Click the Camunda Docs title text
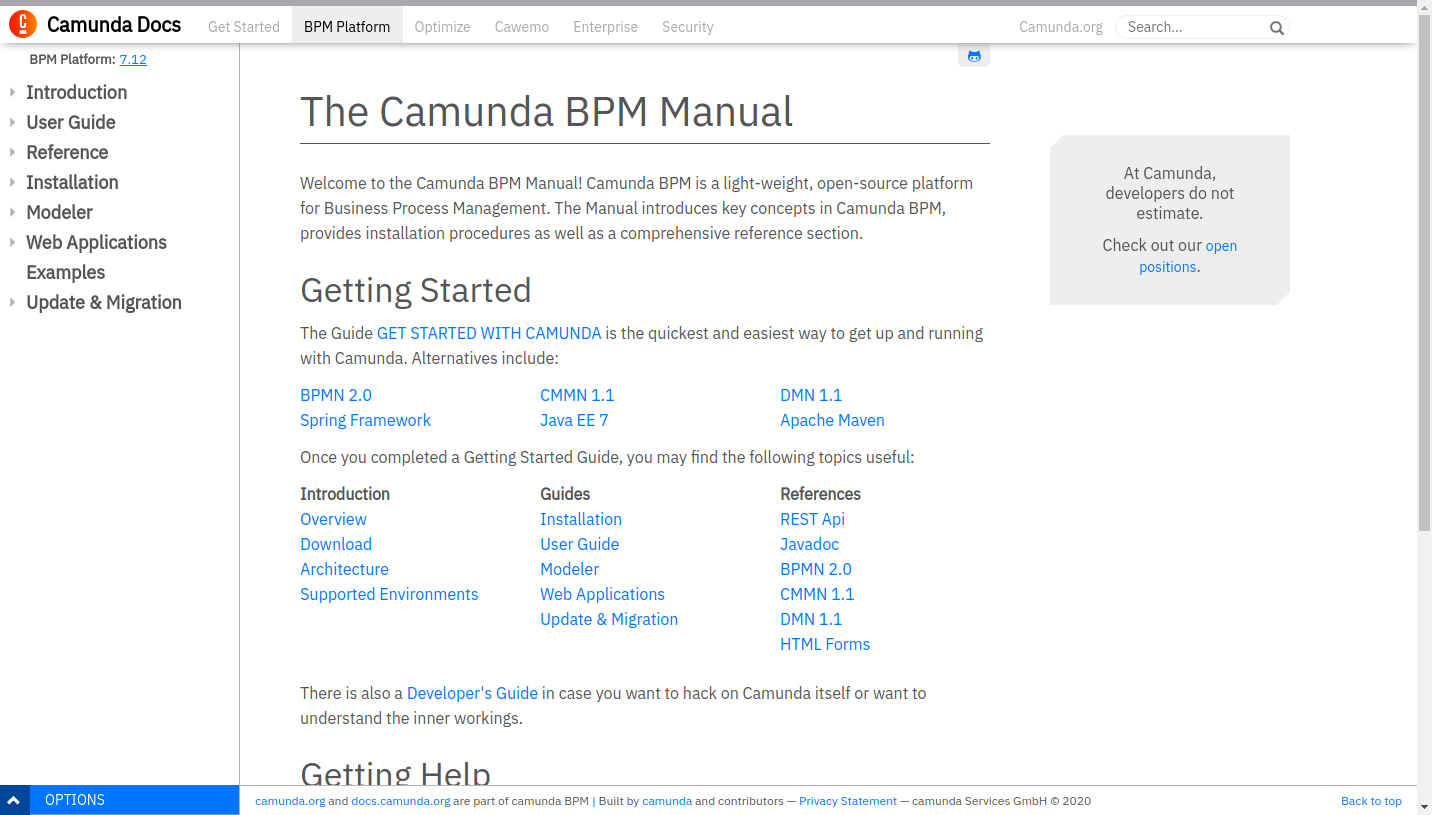This screenshot has width=1432, height=815. [114, 25]
